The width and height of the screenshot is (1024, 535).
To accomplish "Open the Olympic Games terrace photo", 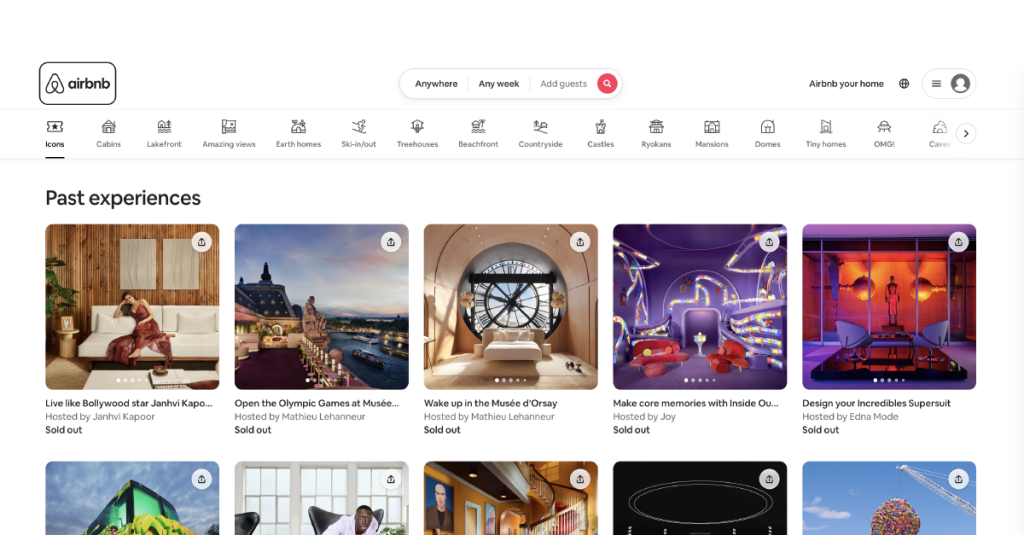I will [321, 307].
